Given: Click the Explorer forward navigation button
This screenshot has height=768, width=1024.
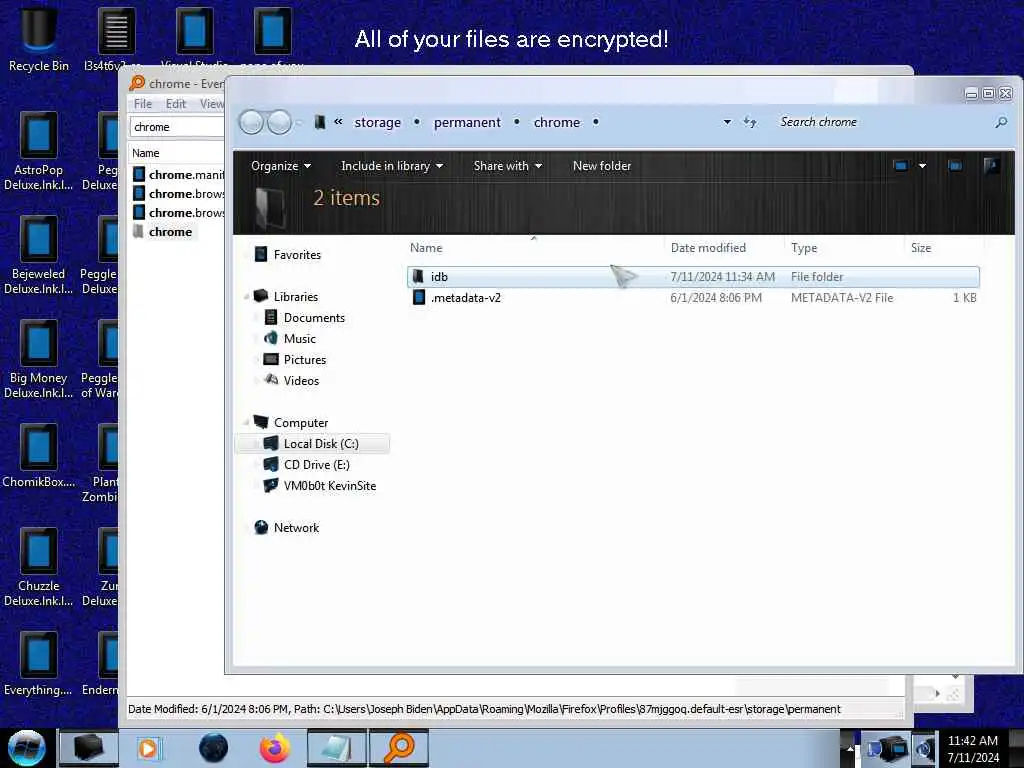Looking at the screenshot, I should 280,122.
